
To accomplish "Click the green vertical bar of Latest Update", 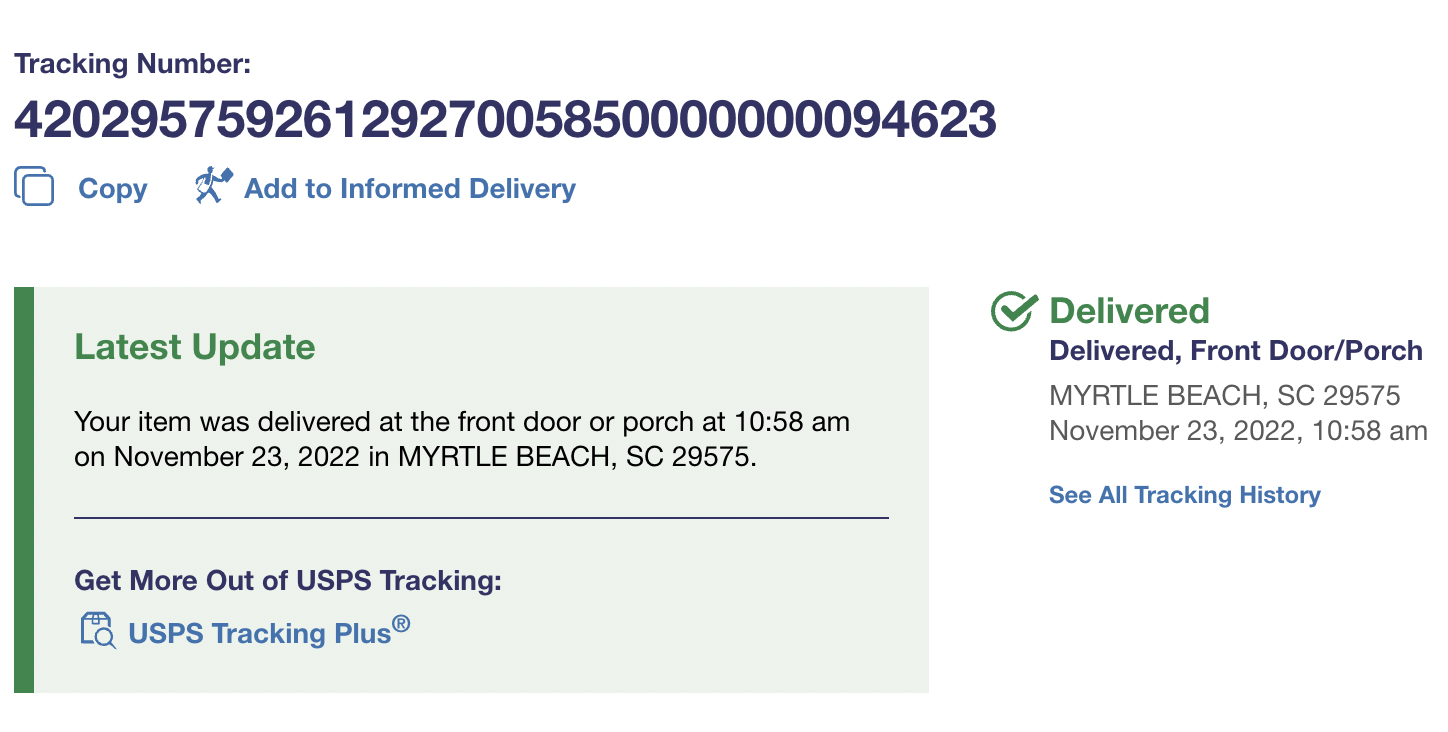I will [24, 490].
